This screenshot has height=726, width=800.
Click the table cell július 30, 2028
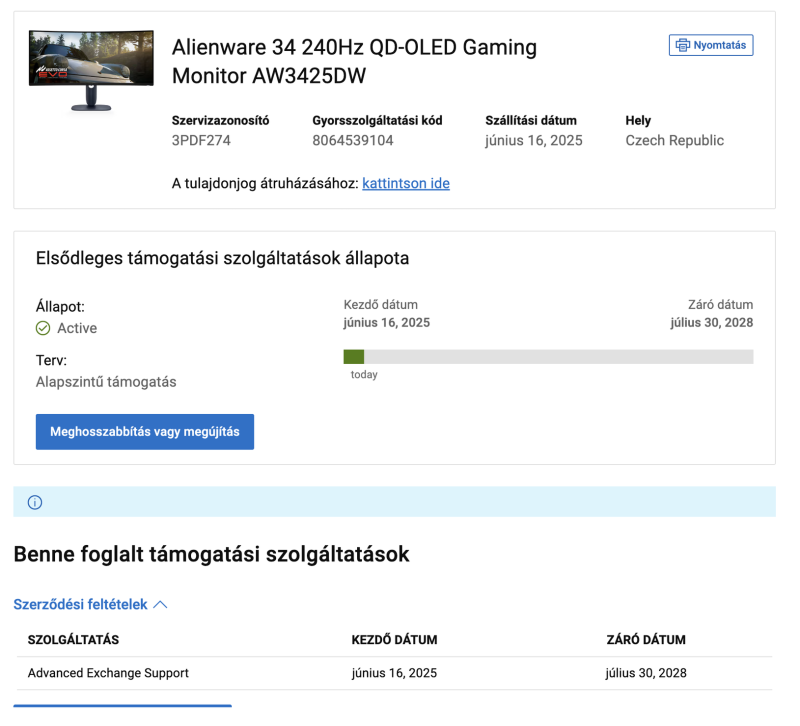point(646,673)
